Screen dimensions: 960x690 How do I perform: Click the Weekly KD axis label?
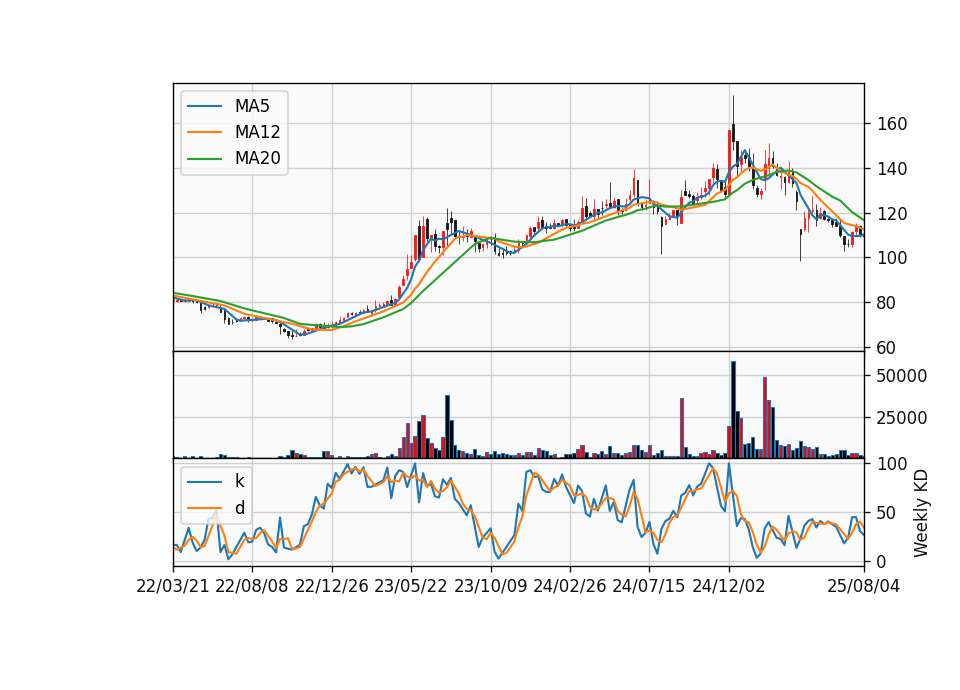point(920,513)
